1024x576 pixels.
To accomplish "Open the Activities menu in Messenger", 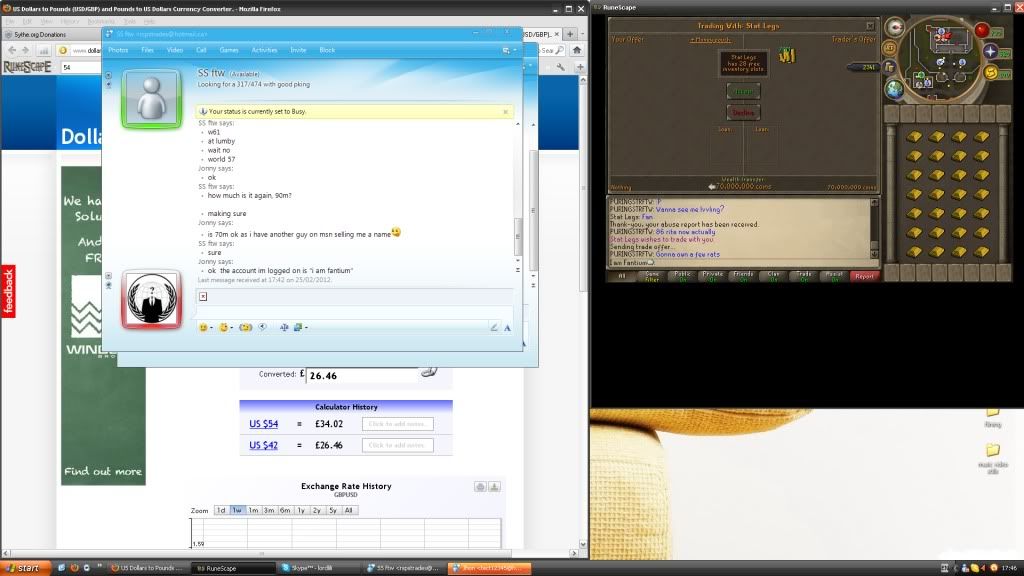I will coord(264,50).
